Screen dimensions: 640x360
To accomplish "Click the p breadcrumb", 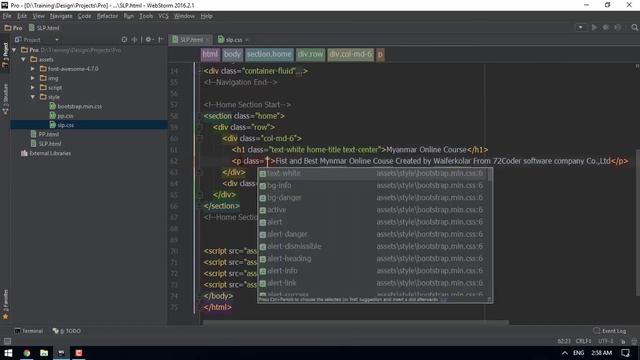I will click(380, 54).
